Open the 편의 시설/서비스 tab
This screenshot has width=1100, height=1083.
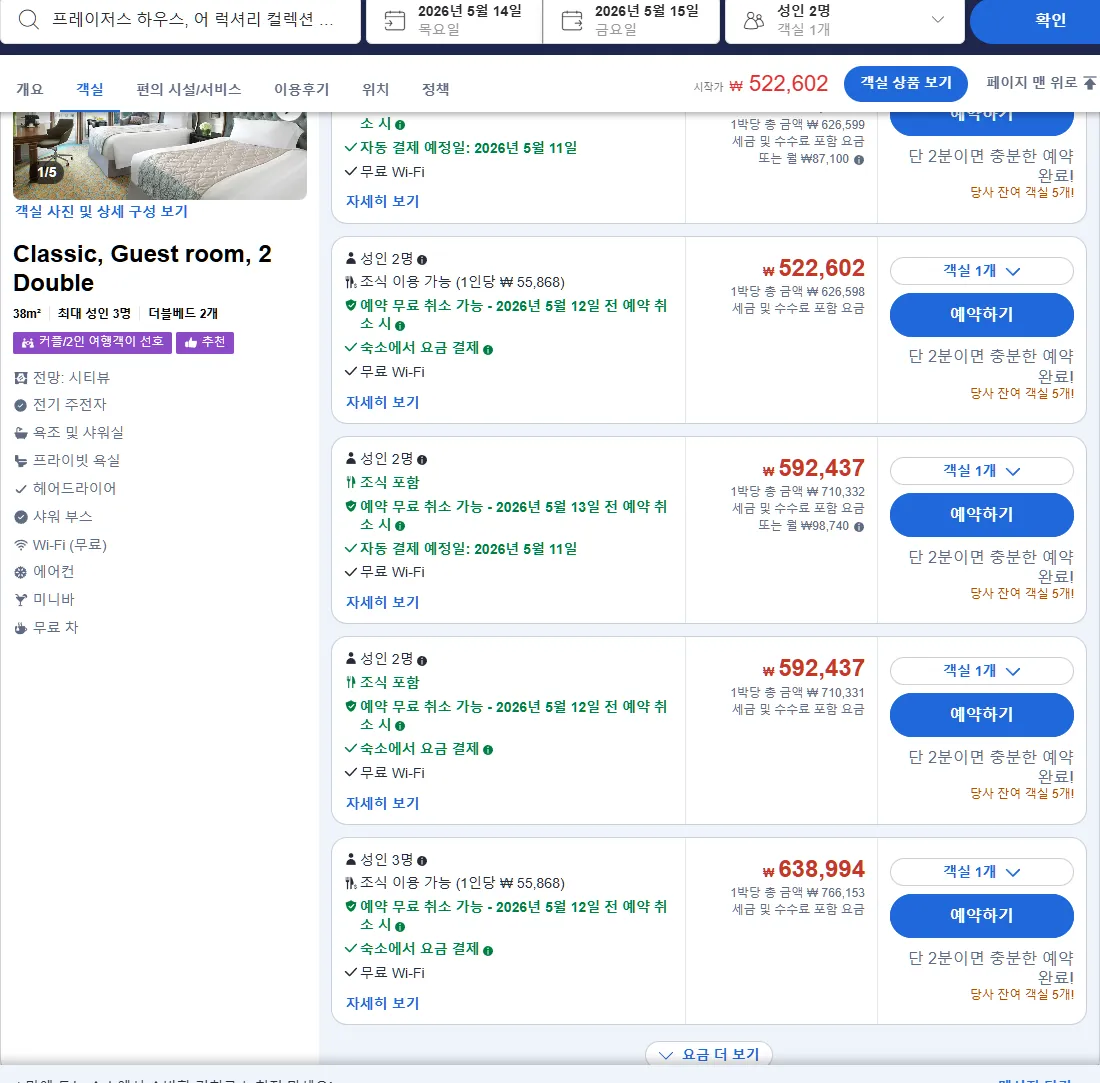[x=188, y=89]
